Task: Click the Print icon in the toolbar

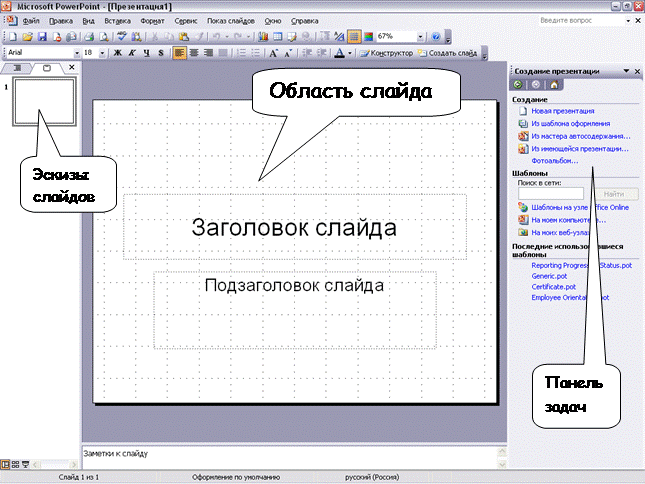Action: pos(89,37)
